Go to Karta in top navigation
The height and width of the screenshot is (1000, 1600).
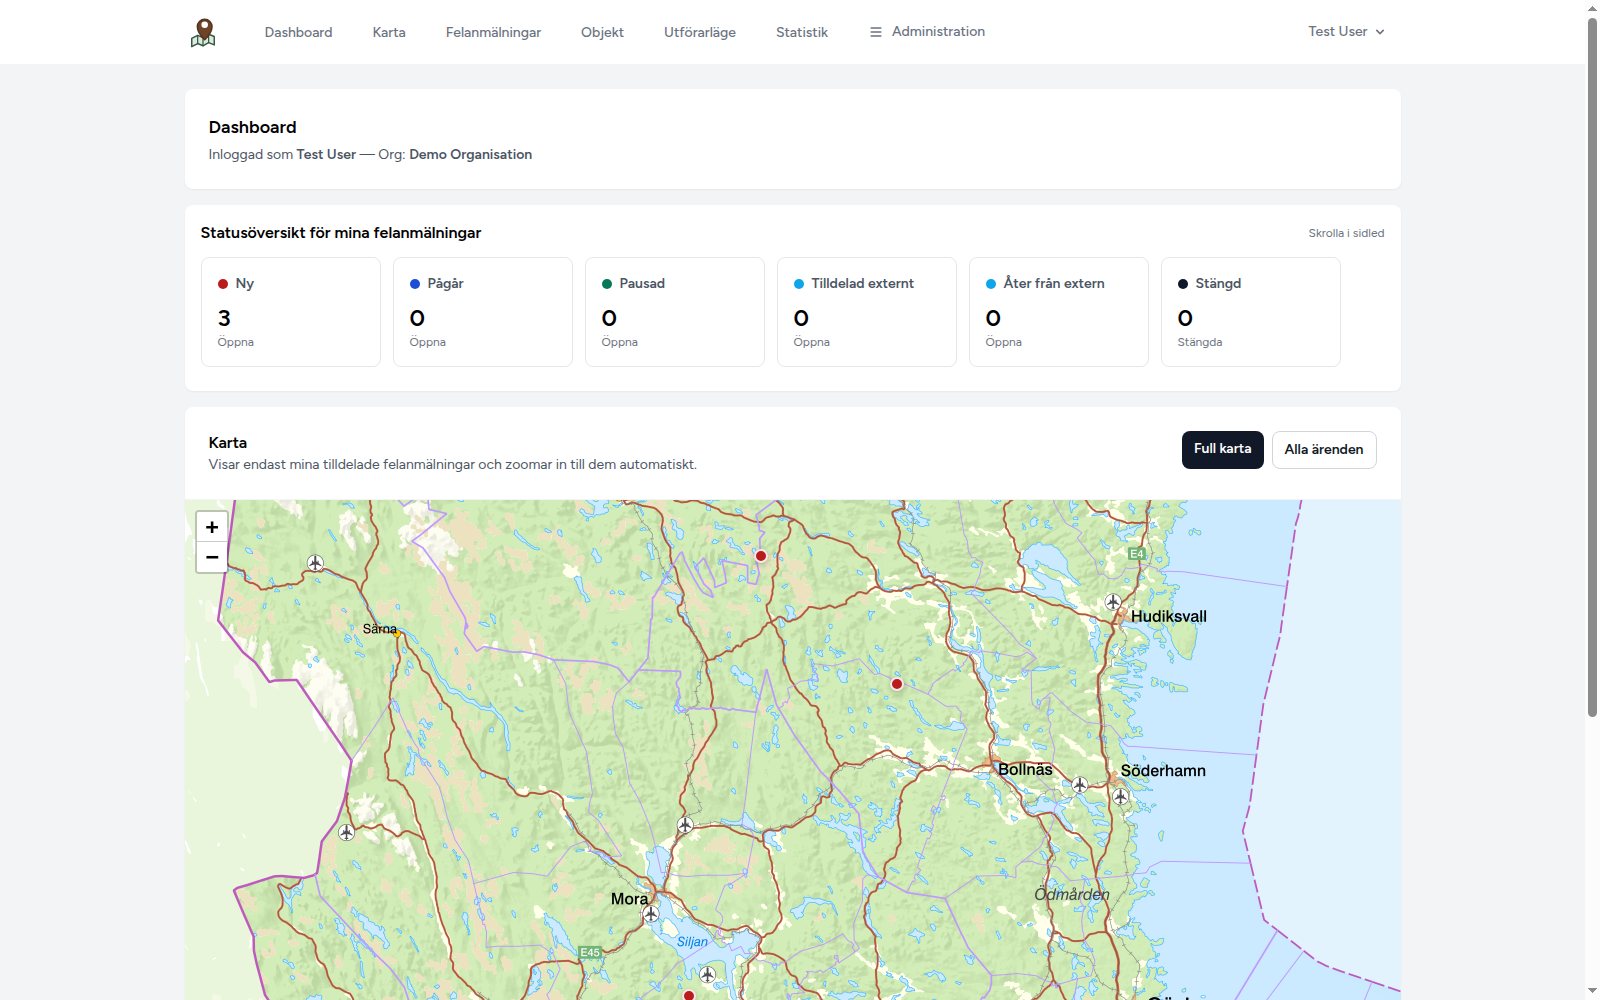389,32
